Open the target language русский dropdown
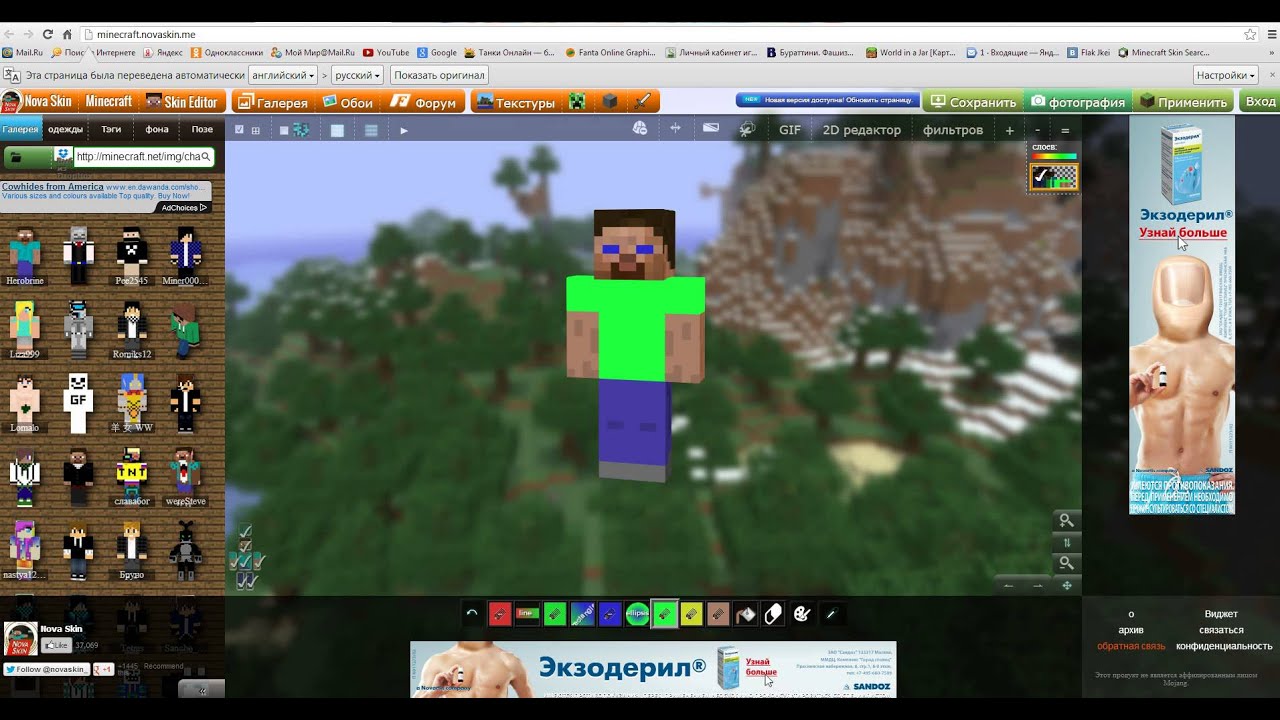The image size is (1280, 720). (x=358, y=75)
